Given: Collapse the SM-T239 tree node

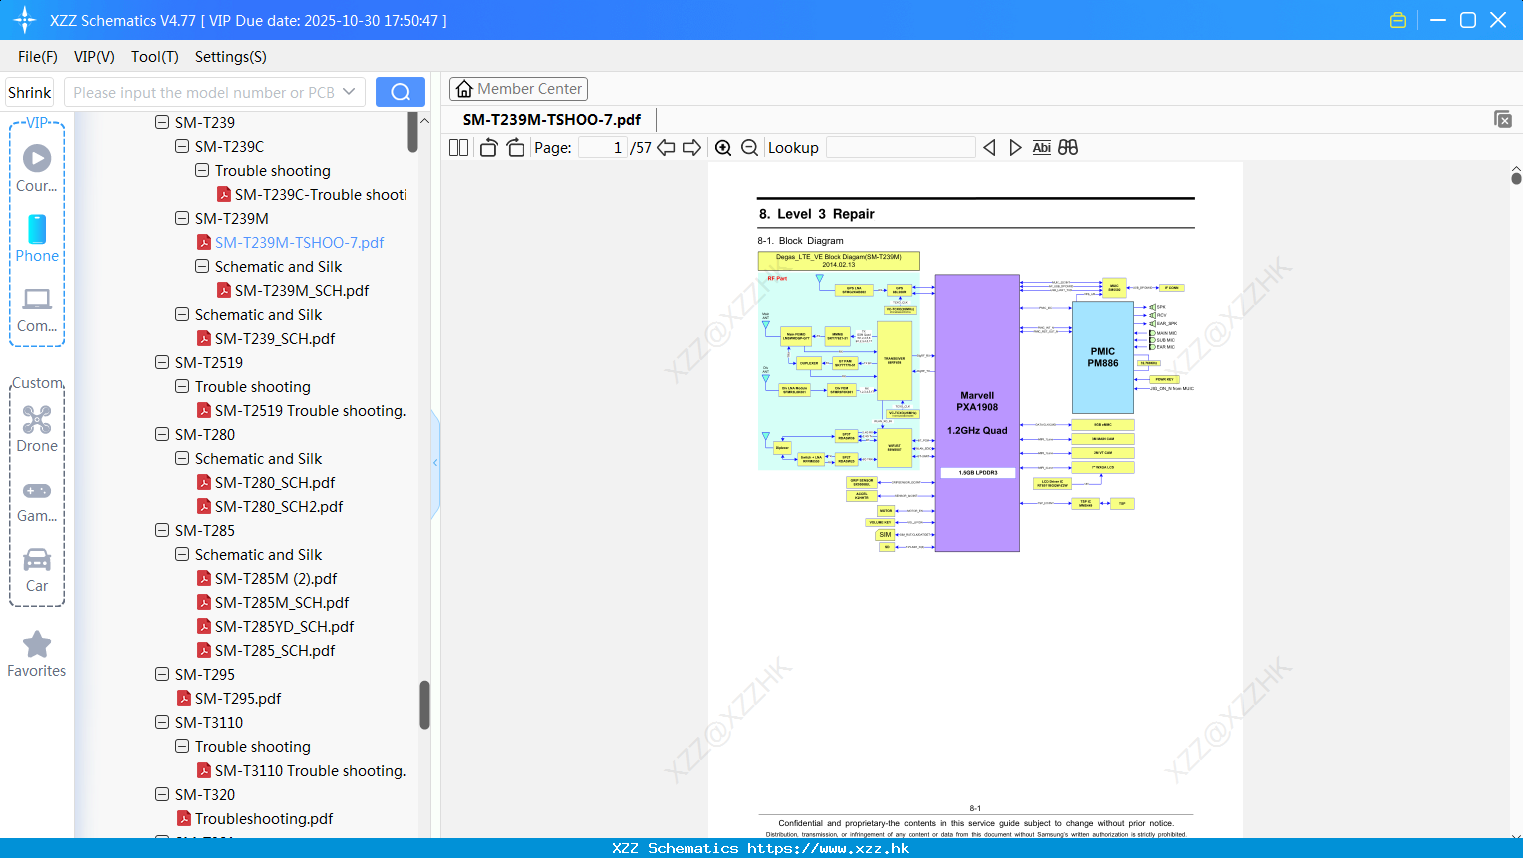Looking at the screenshot, I should click(162, 122).
